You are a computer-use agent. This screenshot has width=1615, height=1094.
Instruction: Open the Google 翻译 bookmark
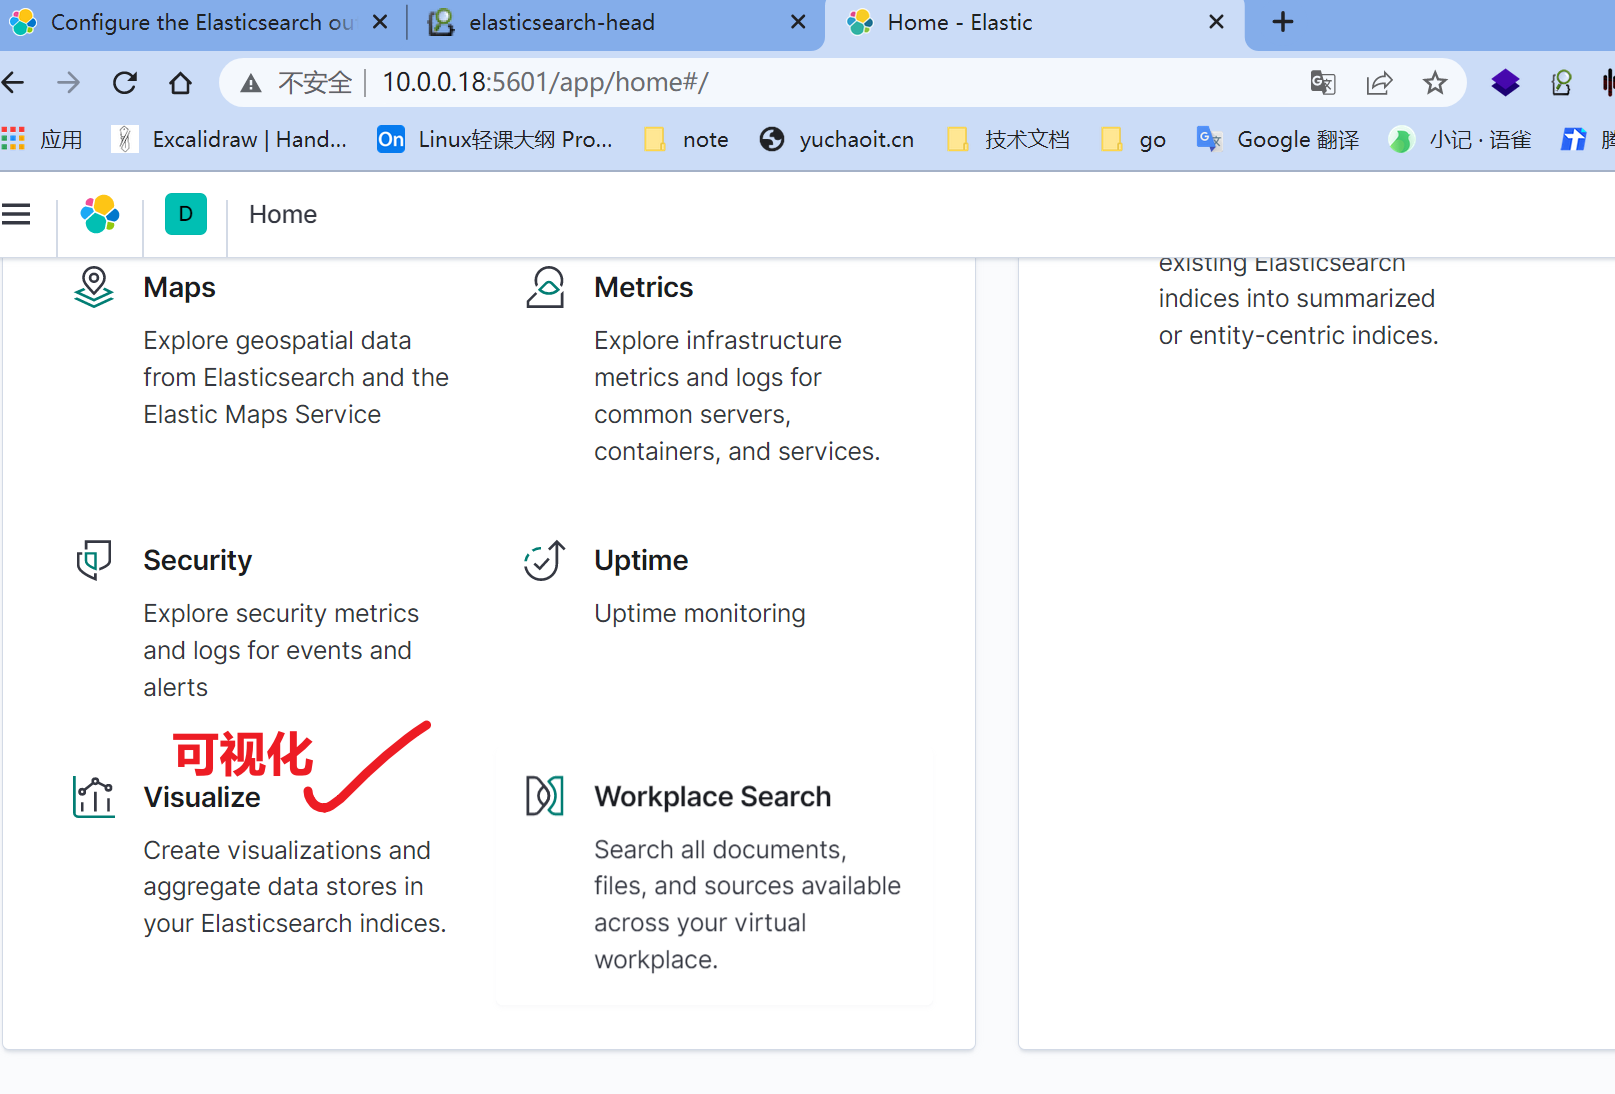coord(1279,139)
